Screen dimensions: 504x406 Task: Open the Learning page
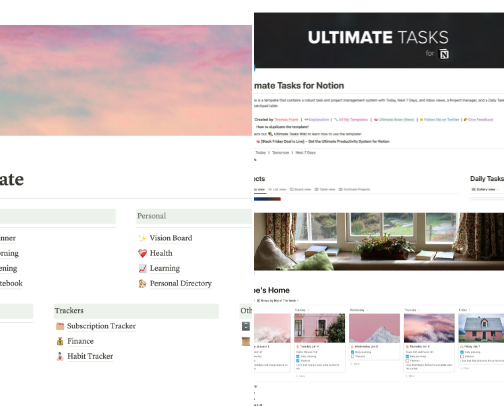(165, 268)
